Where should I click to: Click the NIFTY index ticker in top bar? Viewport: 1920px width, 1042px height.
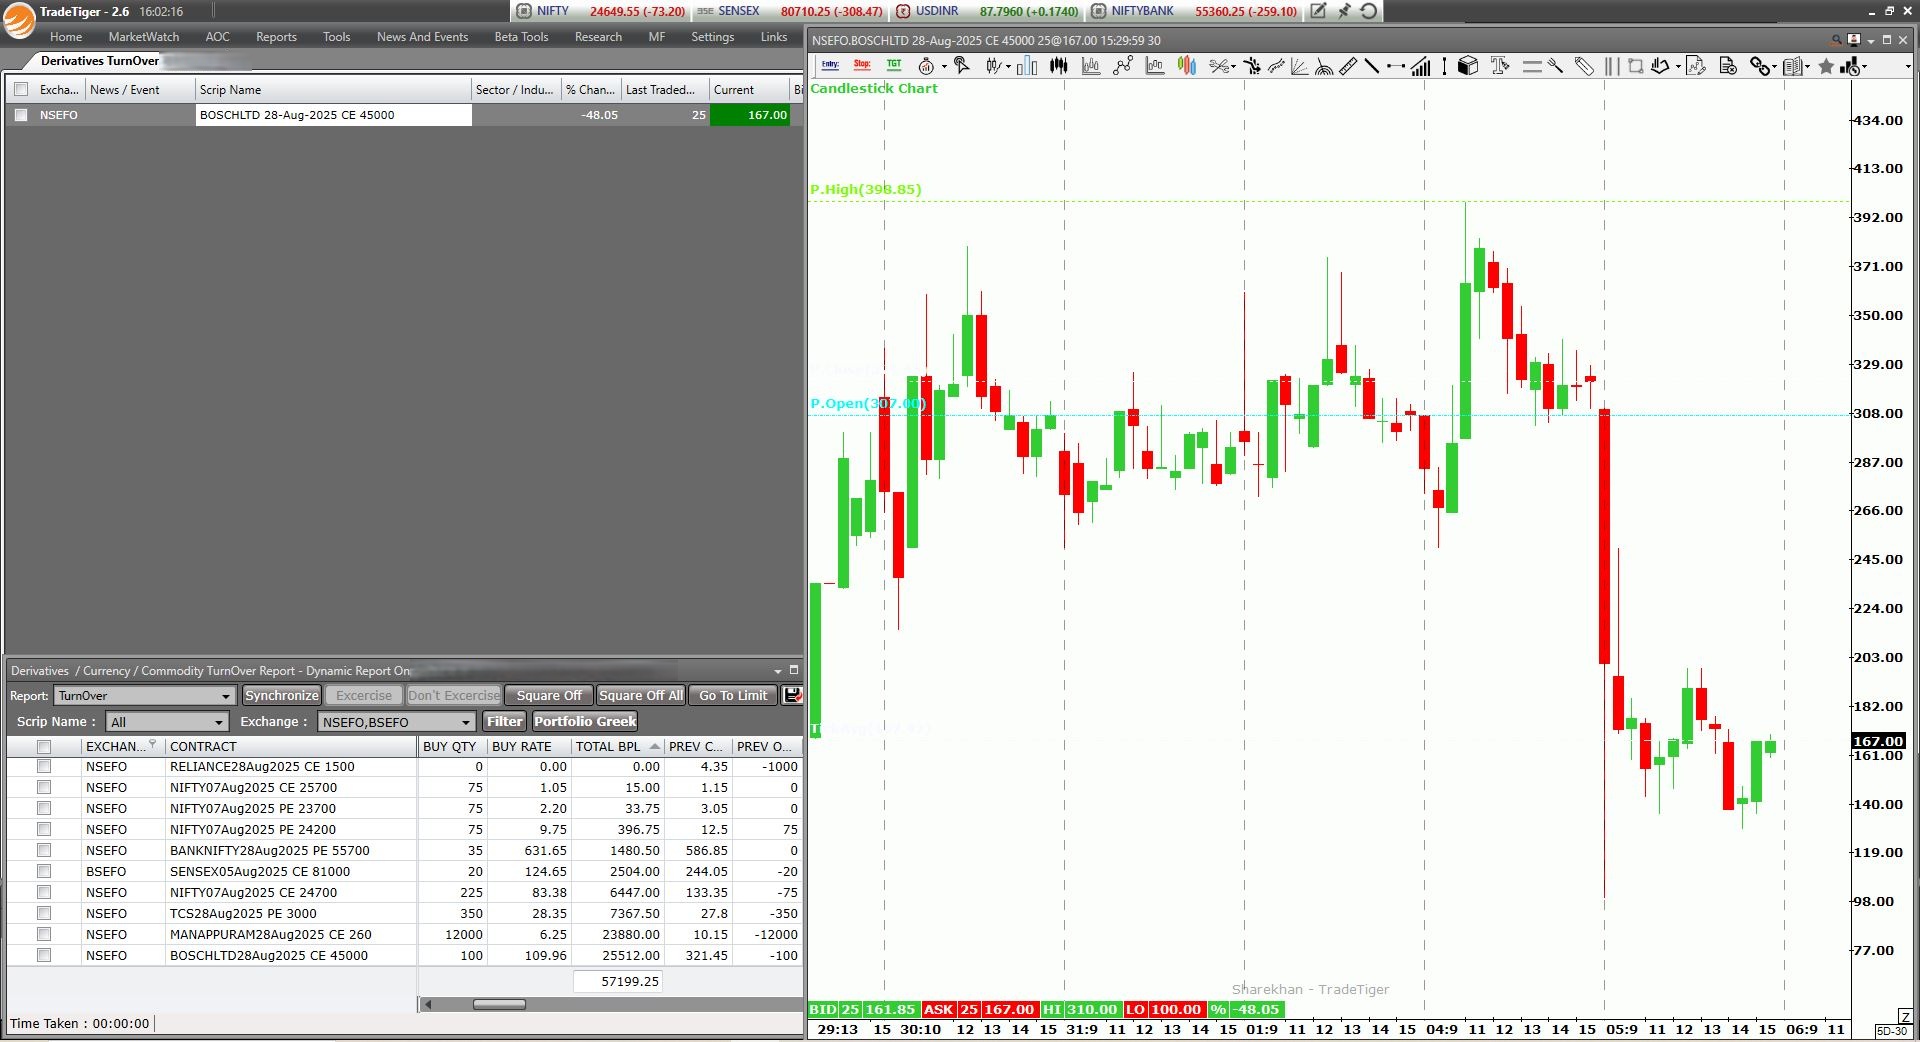coord(602,11)
